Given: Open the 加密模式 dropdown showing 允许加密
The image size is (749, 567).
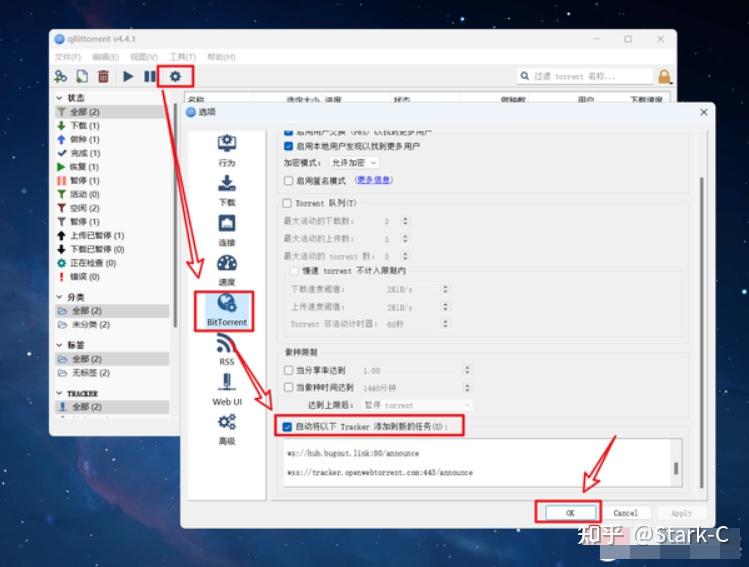Looking at the screenshot, I should (354, 163).
